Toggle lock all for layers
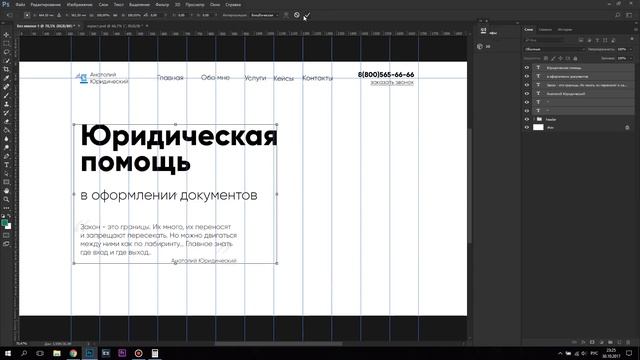 576,58
